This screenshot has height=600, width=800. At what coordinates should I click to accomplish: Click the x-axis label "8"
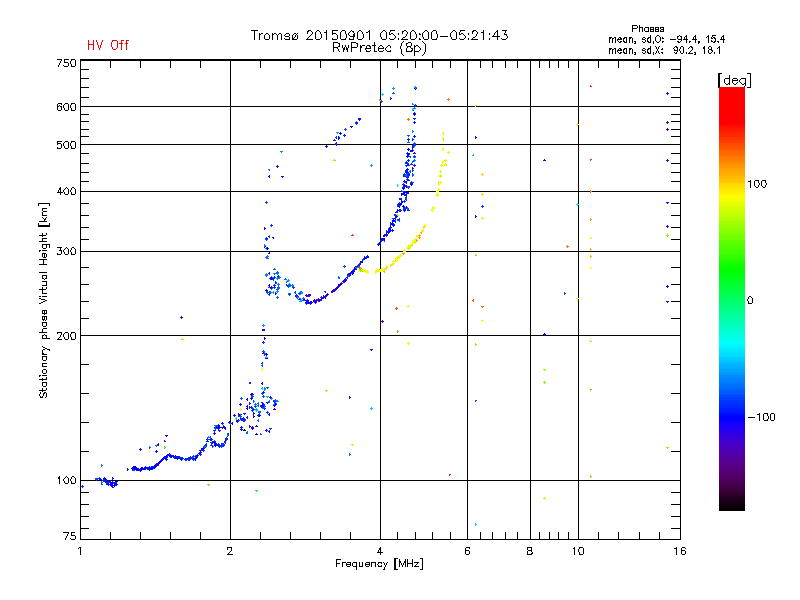click(530, 551)
